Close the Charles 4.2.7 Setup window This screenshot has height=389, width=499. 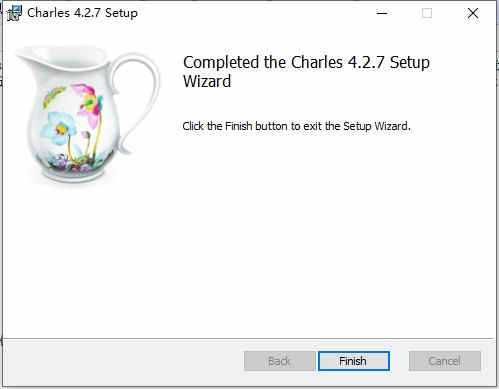473,13
